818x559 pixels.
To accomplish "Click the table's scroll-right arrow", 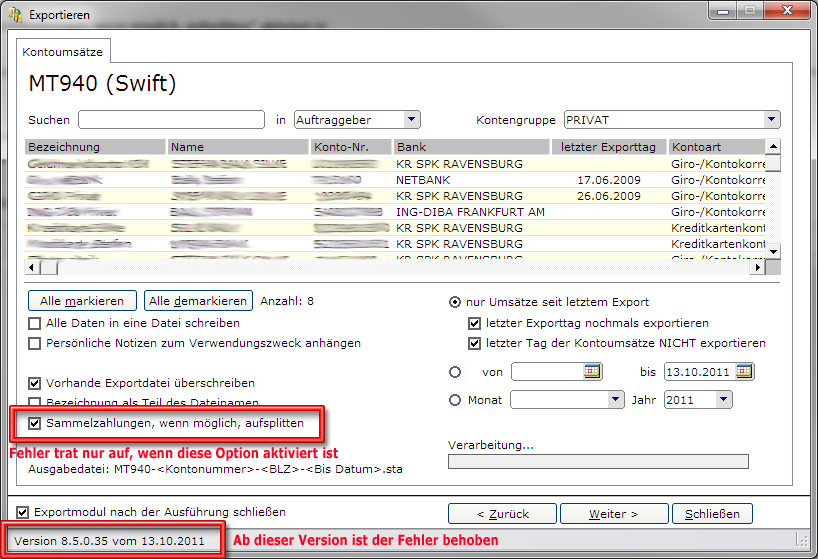I will click(757, 268).
